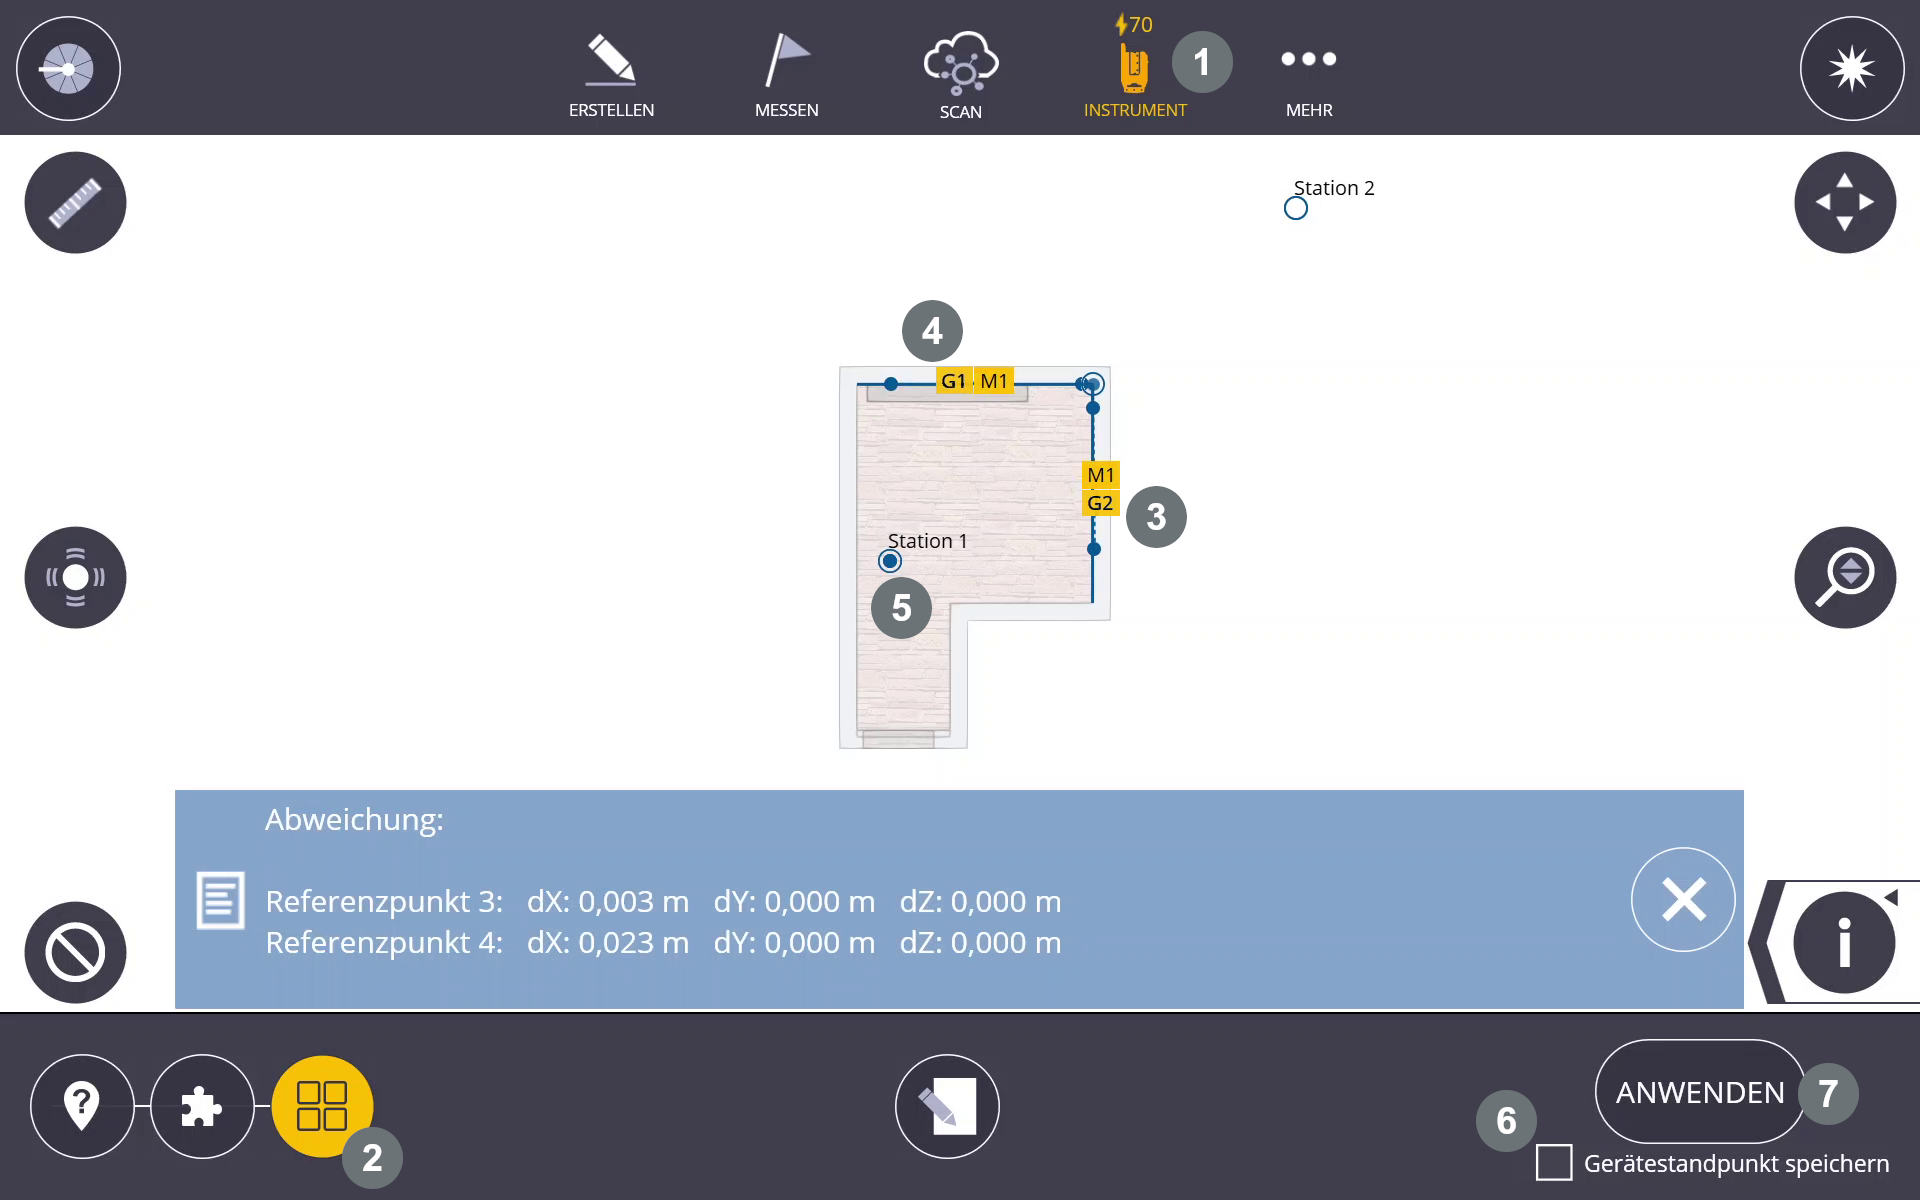Image resolution: width=1920 pixels, height=1200 pixels.
Task: Close the Abweichung message panel
Action: pos(1683,899)
